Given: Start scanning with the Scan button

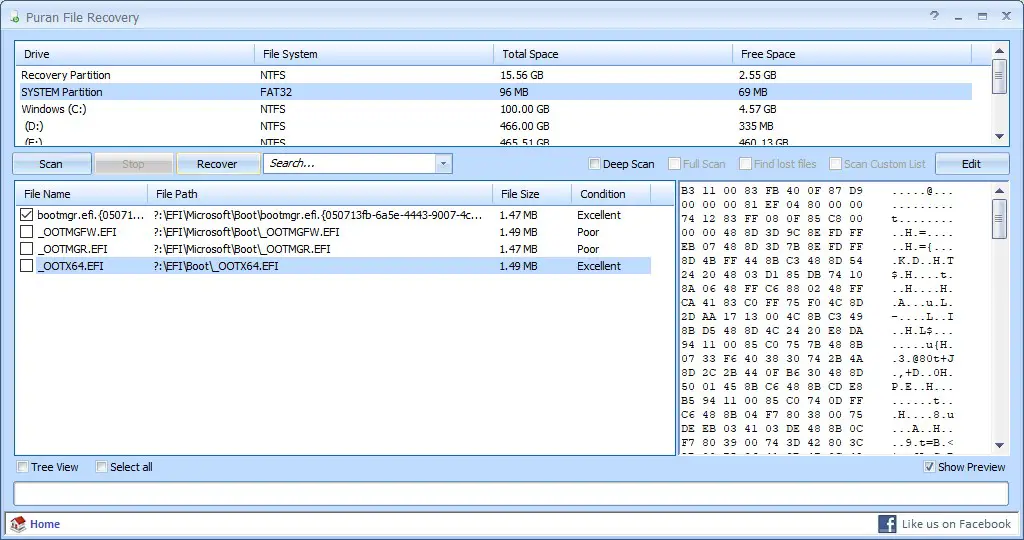Looking at the screenshot, I should (x=52, y=164).
